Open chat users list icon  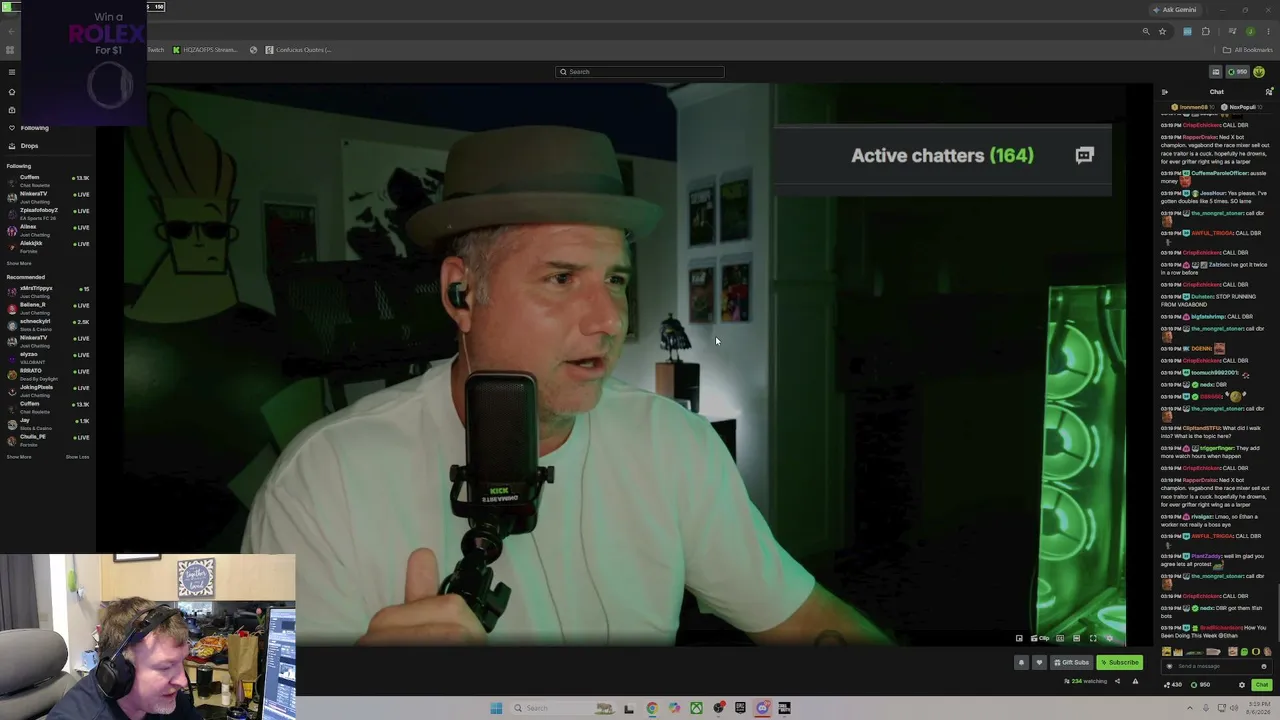coord(1269,92)
